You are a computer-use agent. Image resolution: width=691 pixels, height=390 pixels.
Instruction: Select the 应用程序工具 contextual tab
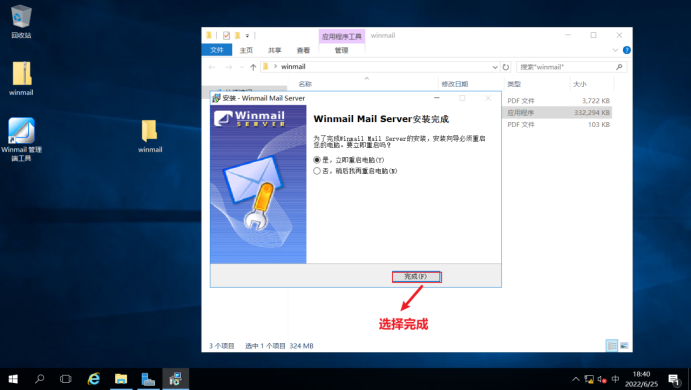click(342, 37)
